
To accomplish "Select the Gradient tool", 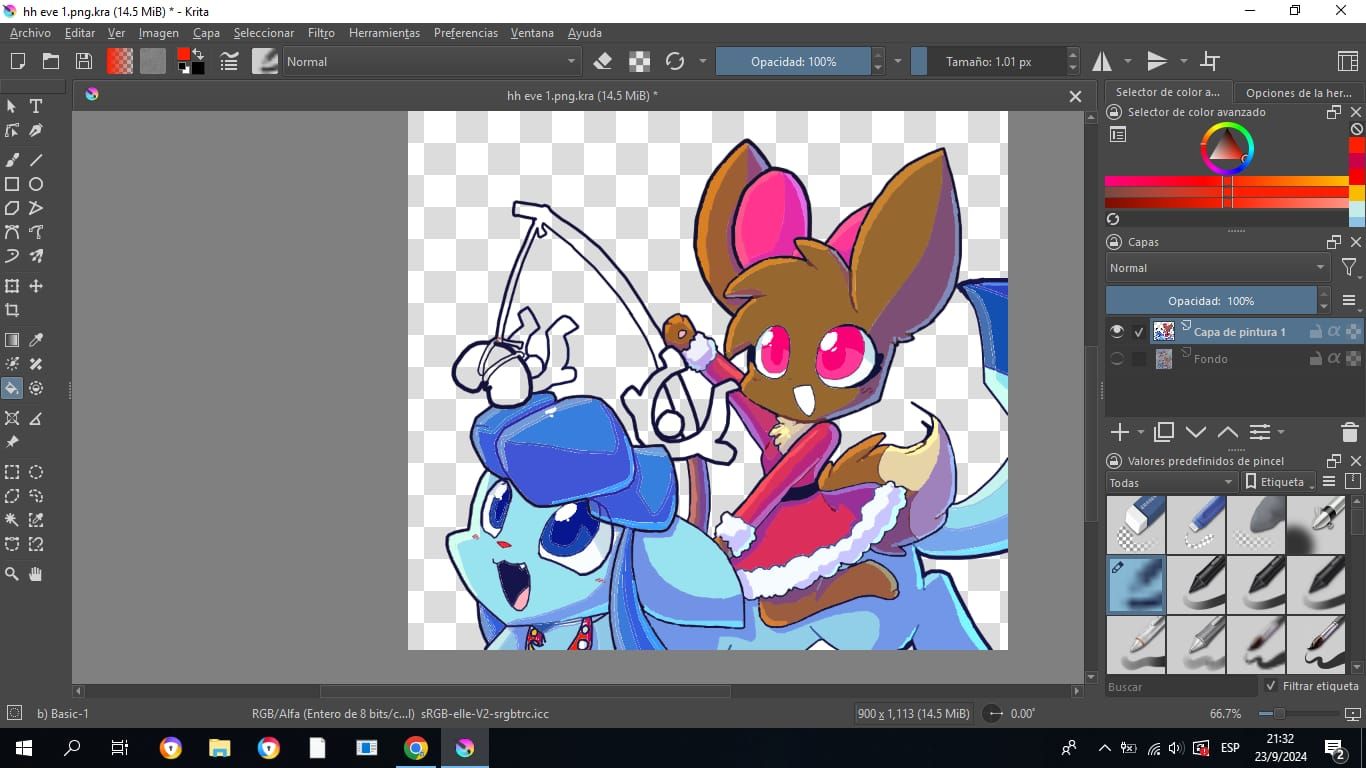I will point(12,339).
